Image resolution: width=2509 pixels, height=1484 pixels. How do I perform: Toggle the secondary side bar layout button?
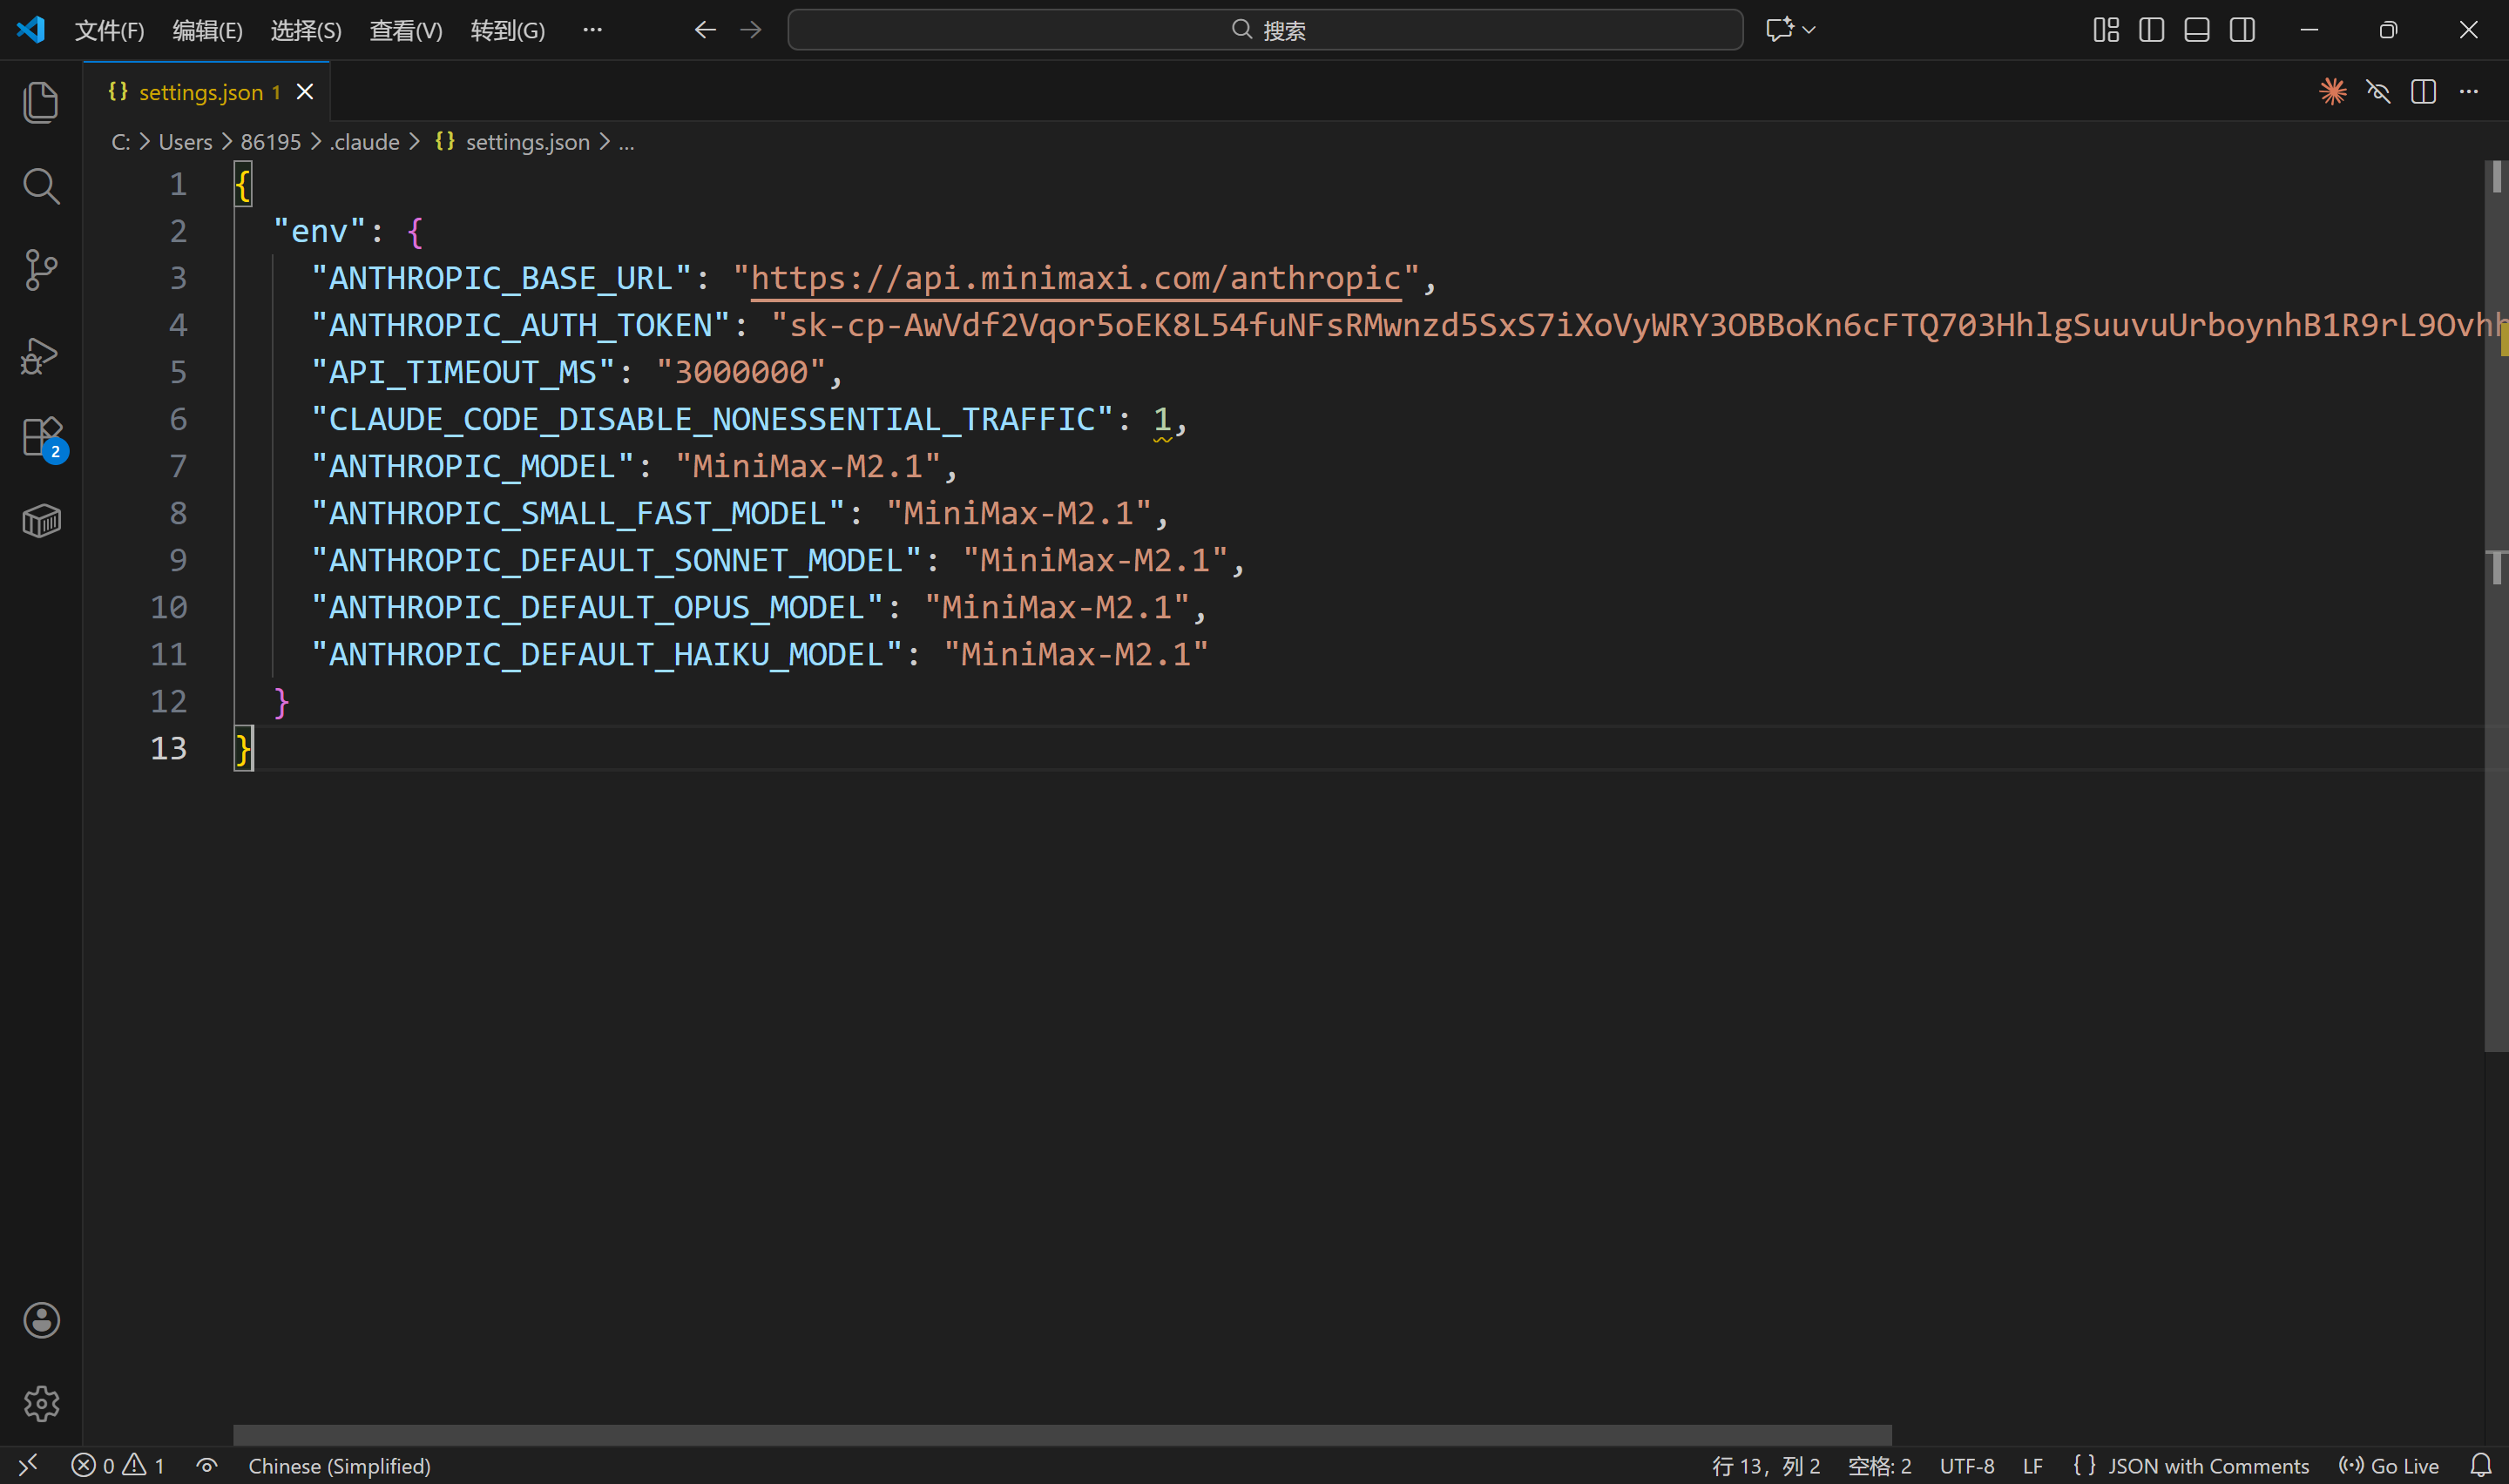tap(2242, 30)
